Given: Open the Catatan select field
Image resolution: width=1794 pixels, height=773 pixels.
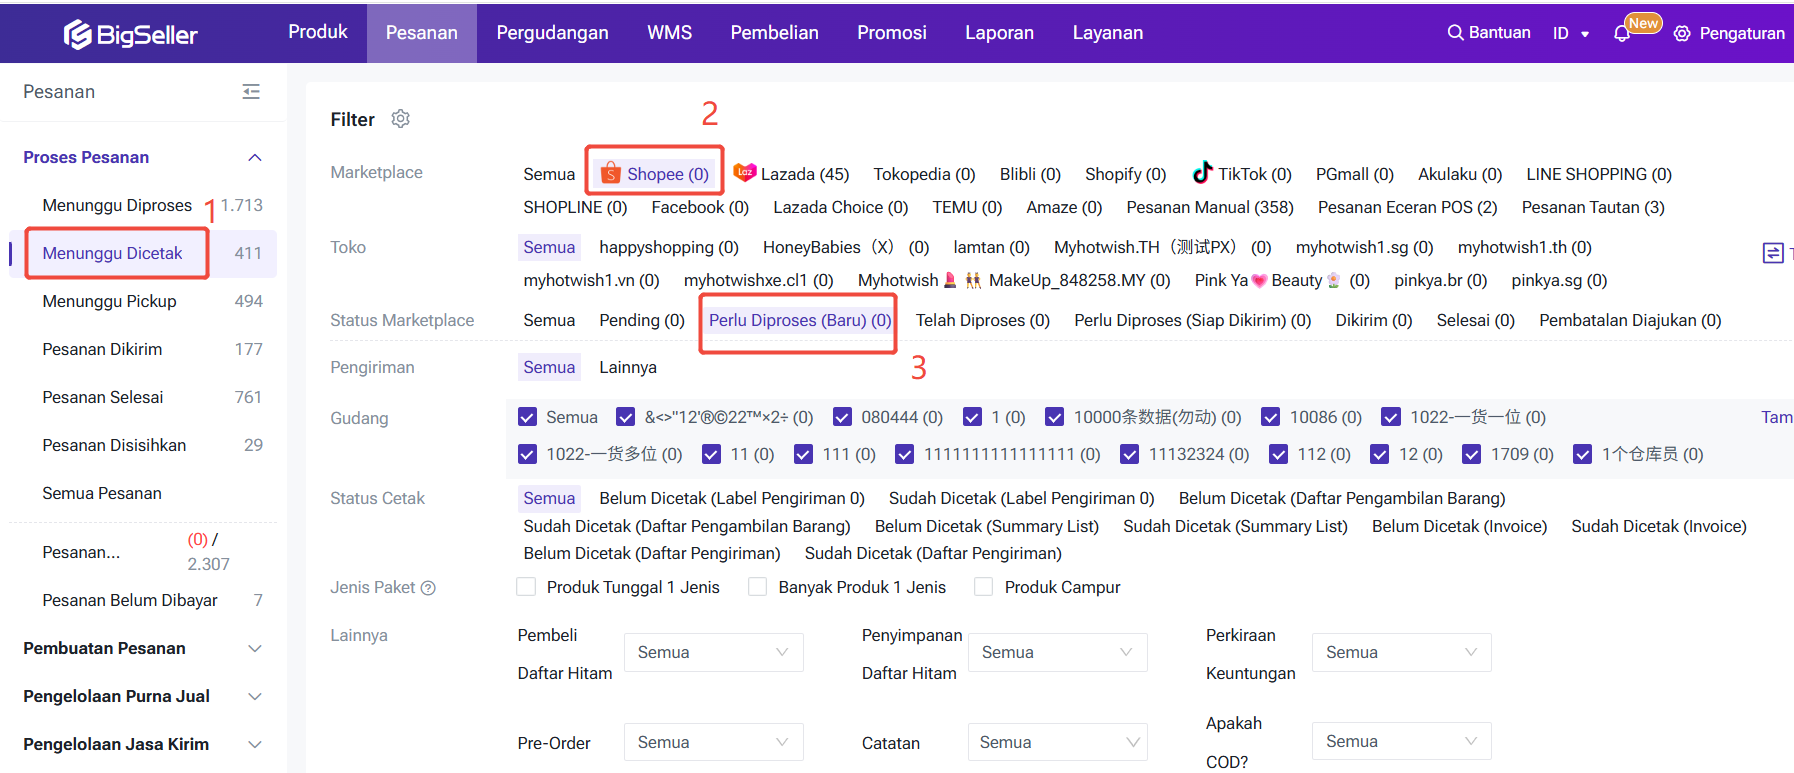Looking at the screenshot, I should (x=1057, y=742).
